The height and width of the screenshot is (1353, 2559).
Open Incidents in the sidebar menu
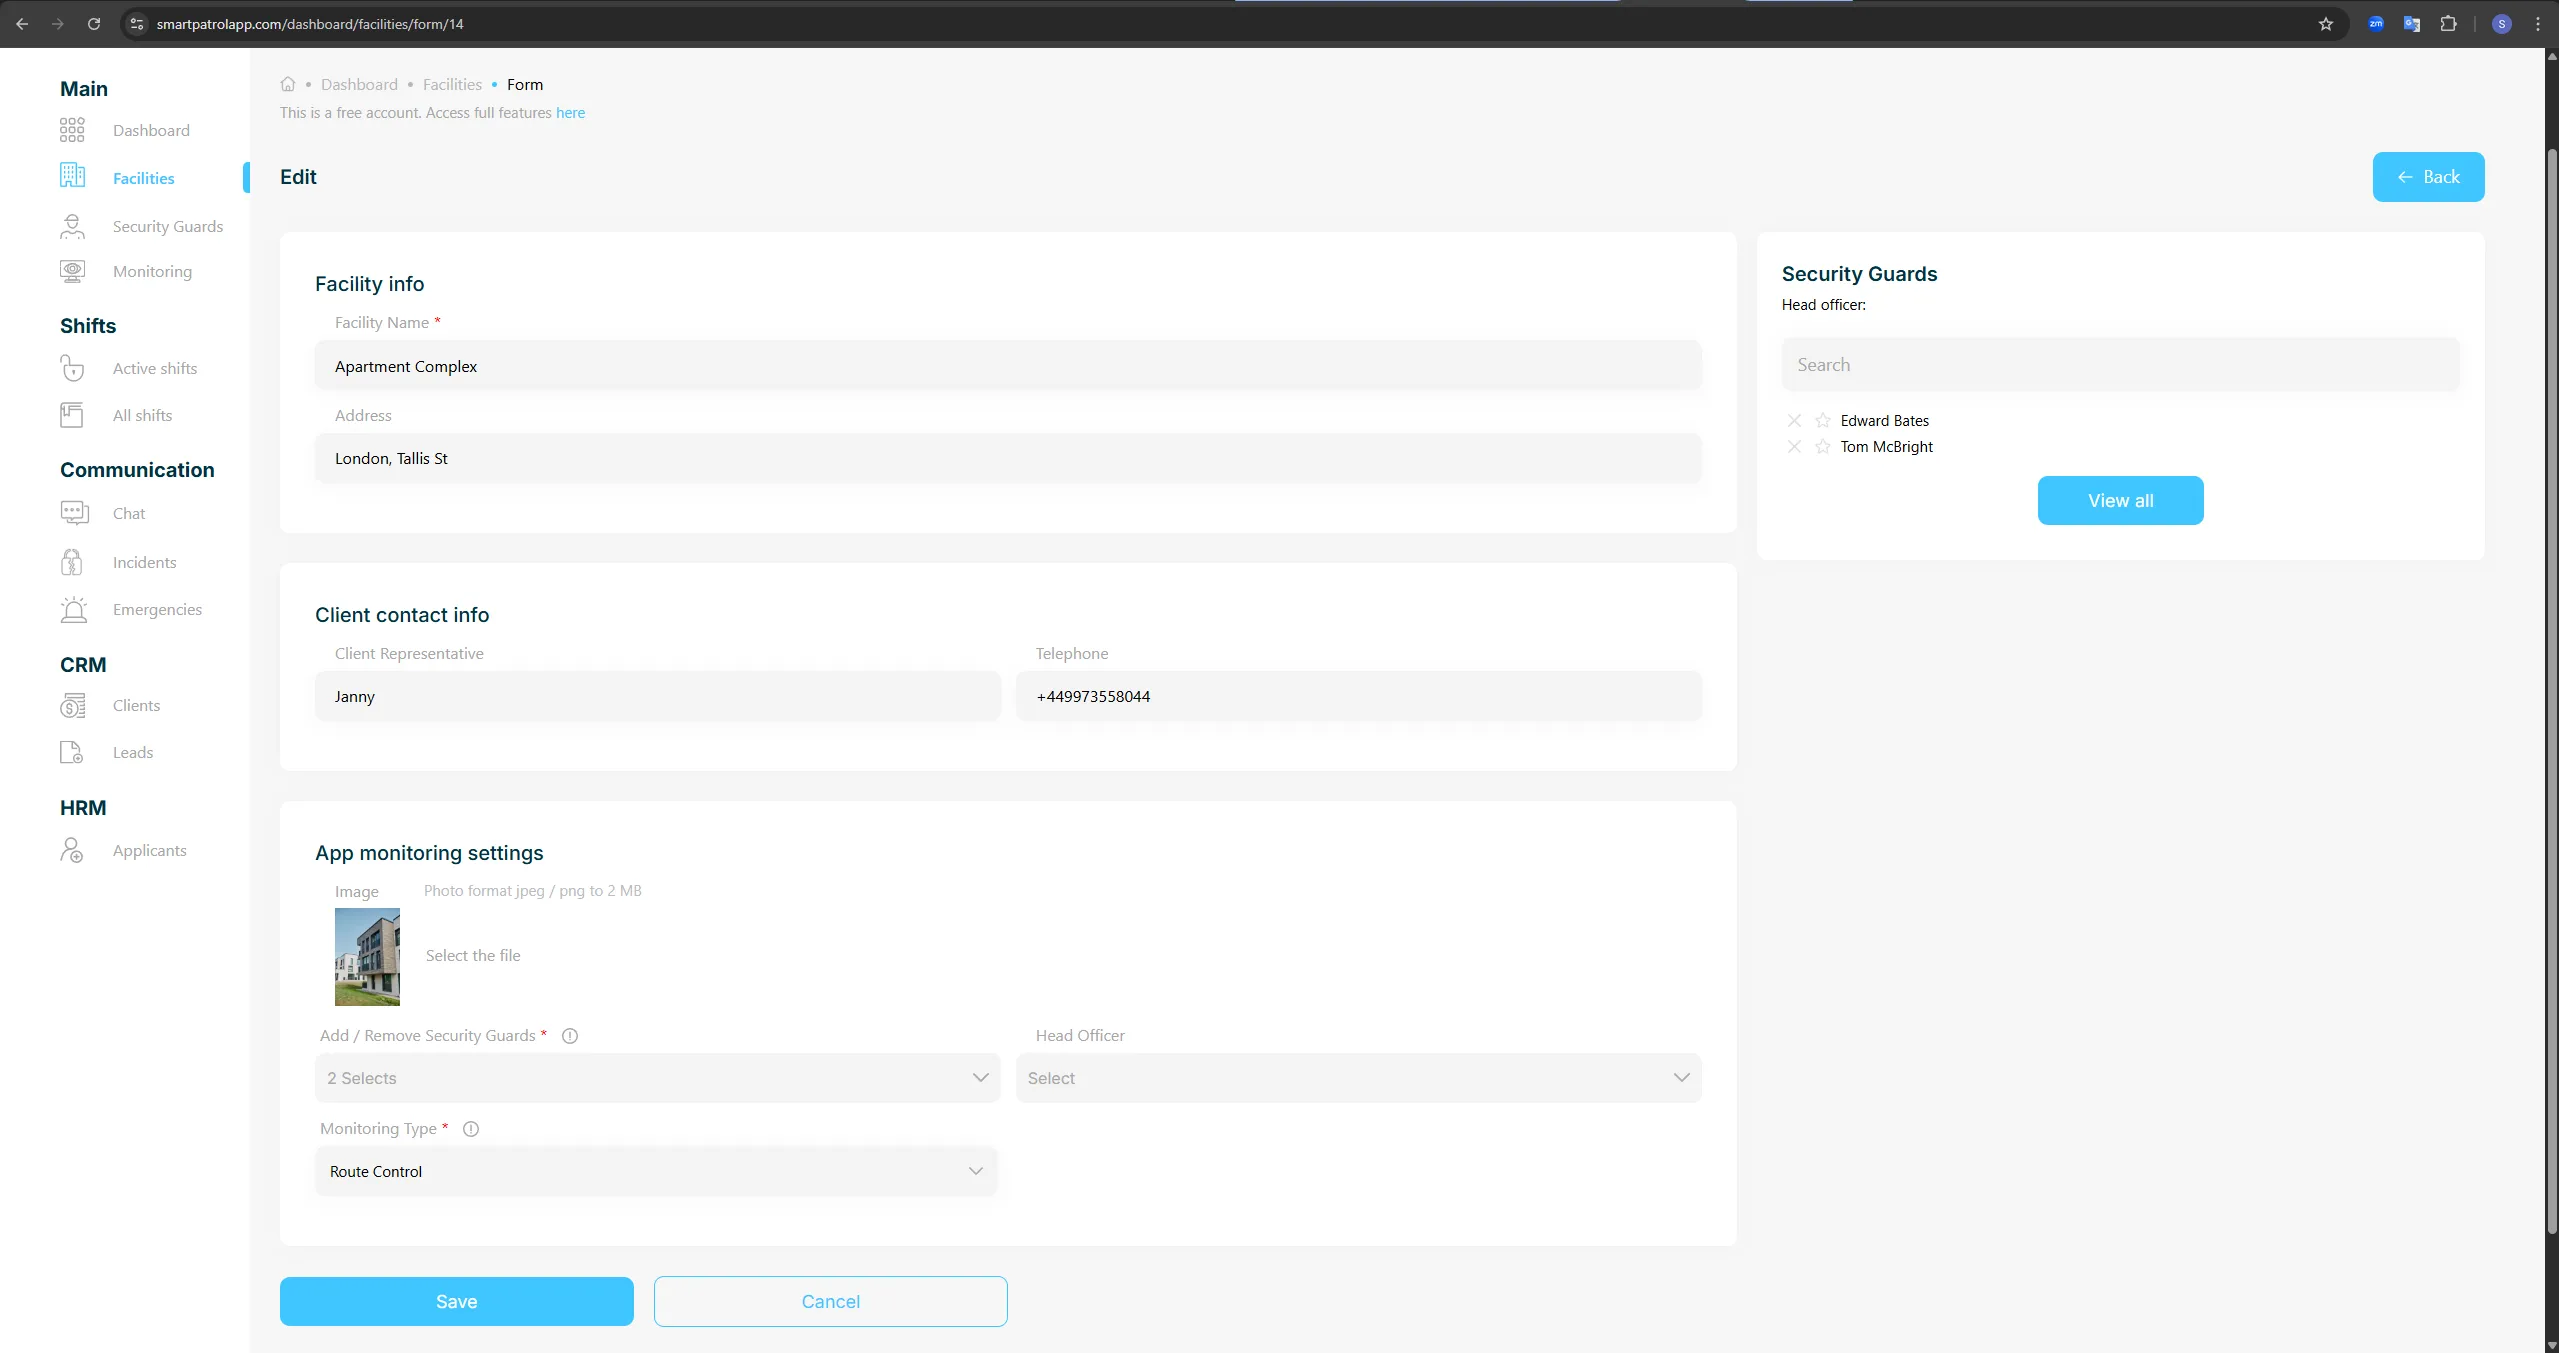pyautogui.click(x=144, y=562)
